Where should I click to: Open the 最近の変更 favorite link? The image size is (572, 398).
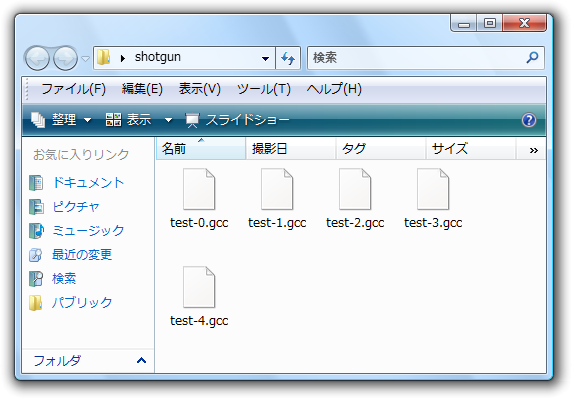[82, 255]
